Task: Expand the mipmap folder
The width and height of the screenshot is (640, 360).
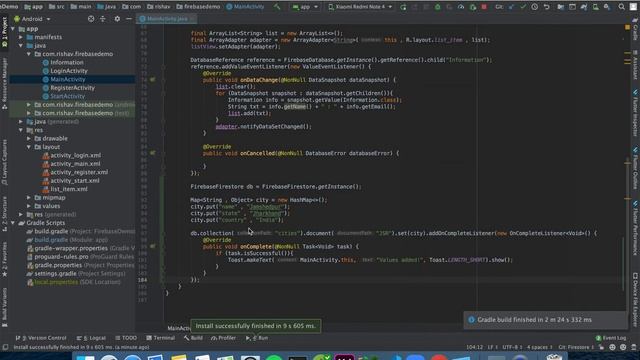Action: [x=29, y=198]
